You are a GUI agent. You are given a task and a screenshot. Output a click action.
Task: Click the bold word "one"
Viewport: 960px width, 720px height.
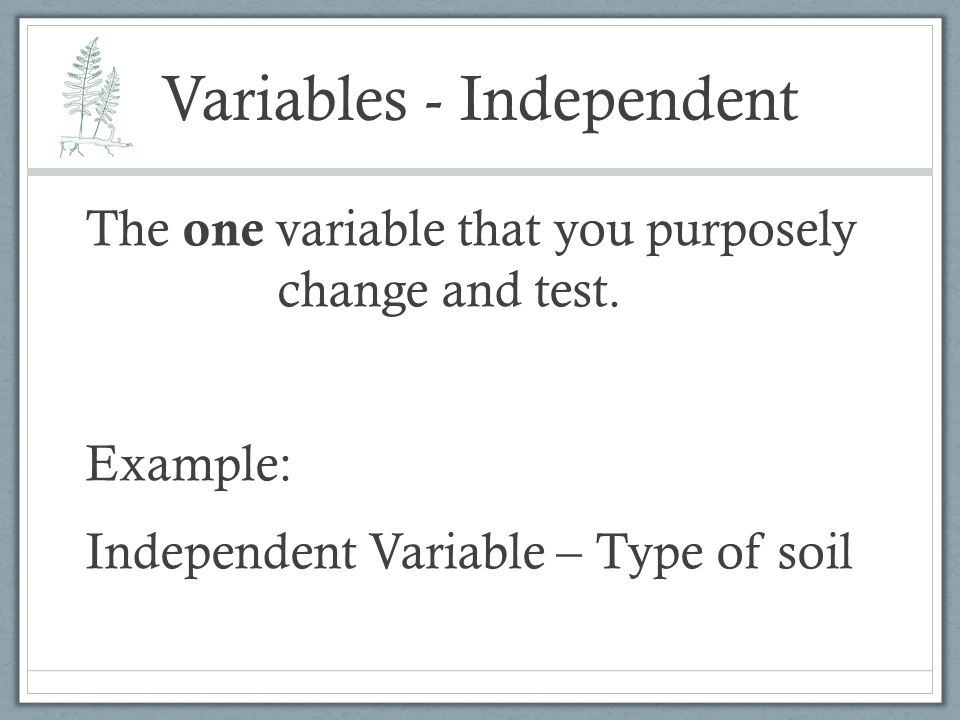223,231
